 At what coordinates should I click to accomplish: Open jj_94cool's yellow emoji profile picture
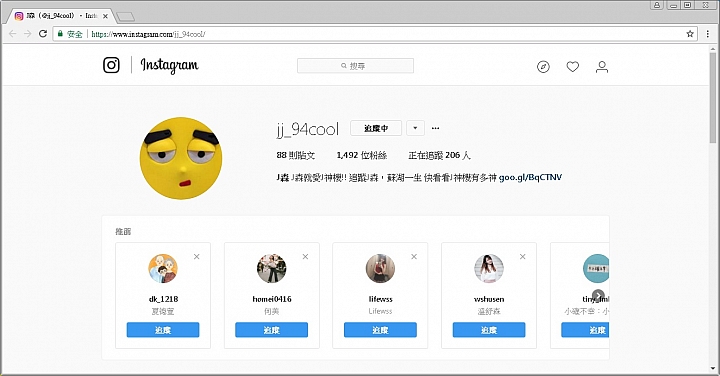tap(181, 158)
